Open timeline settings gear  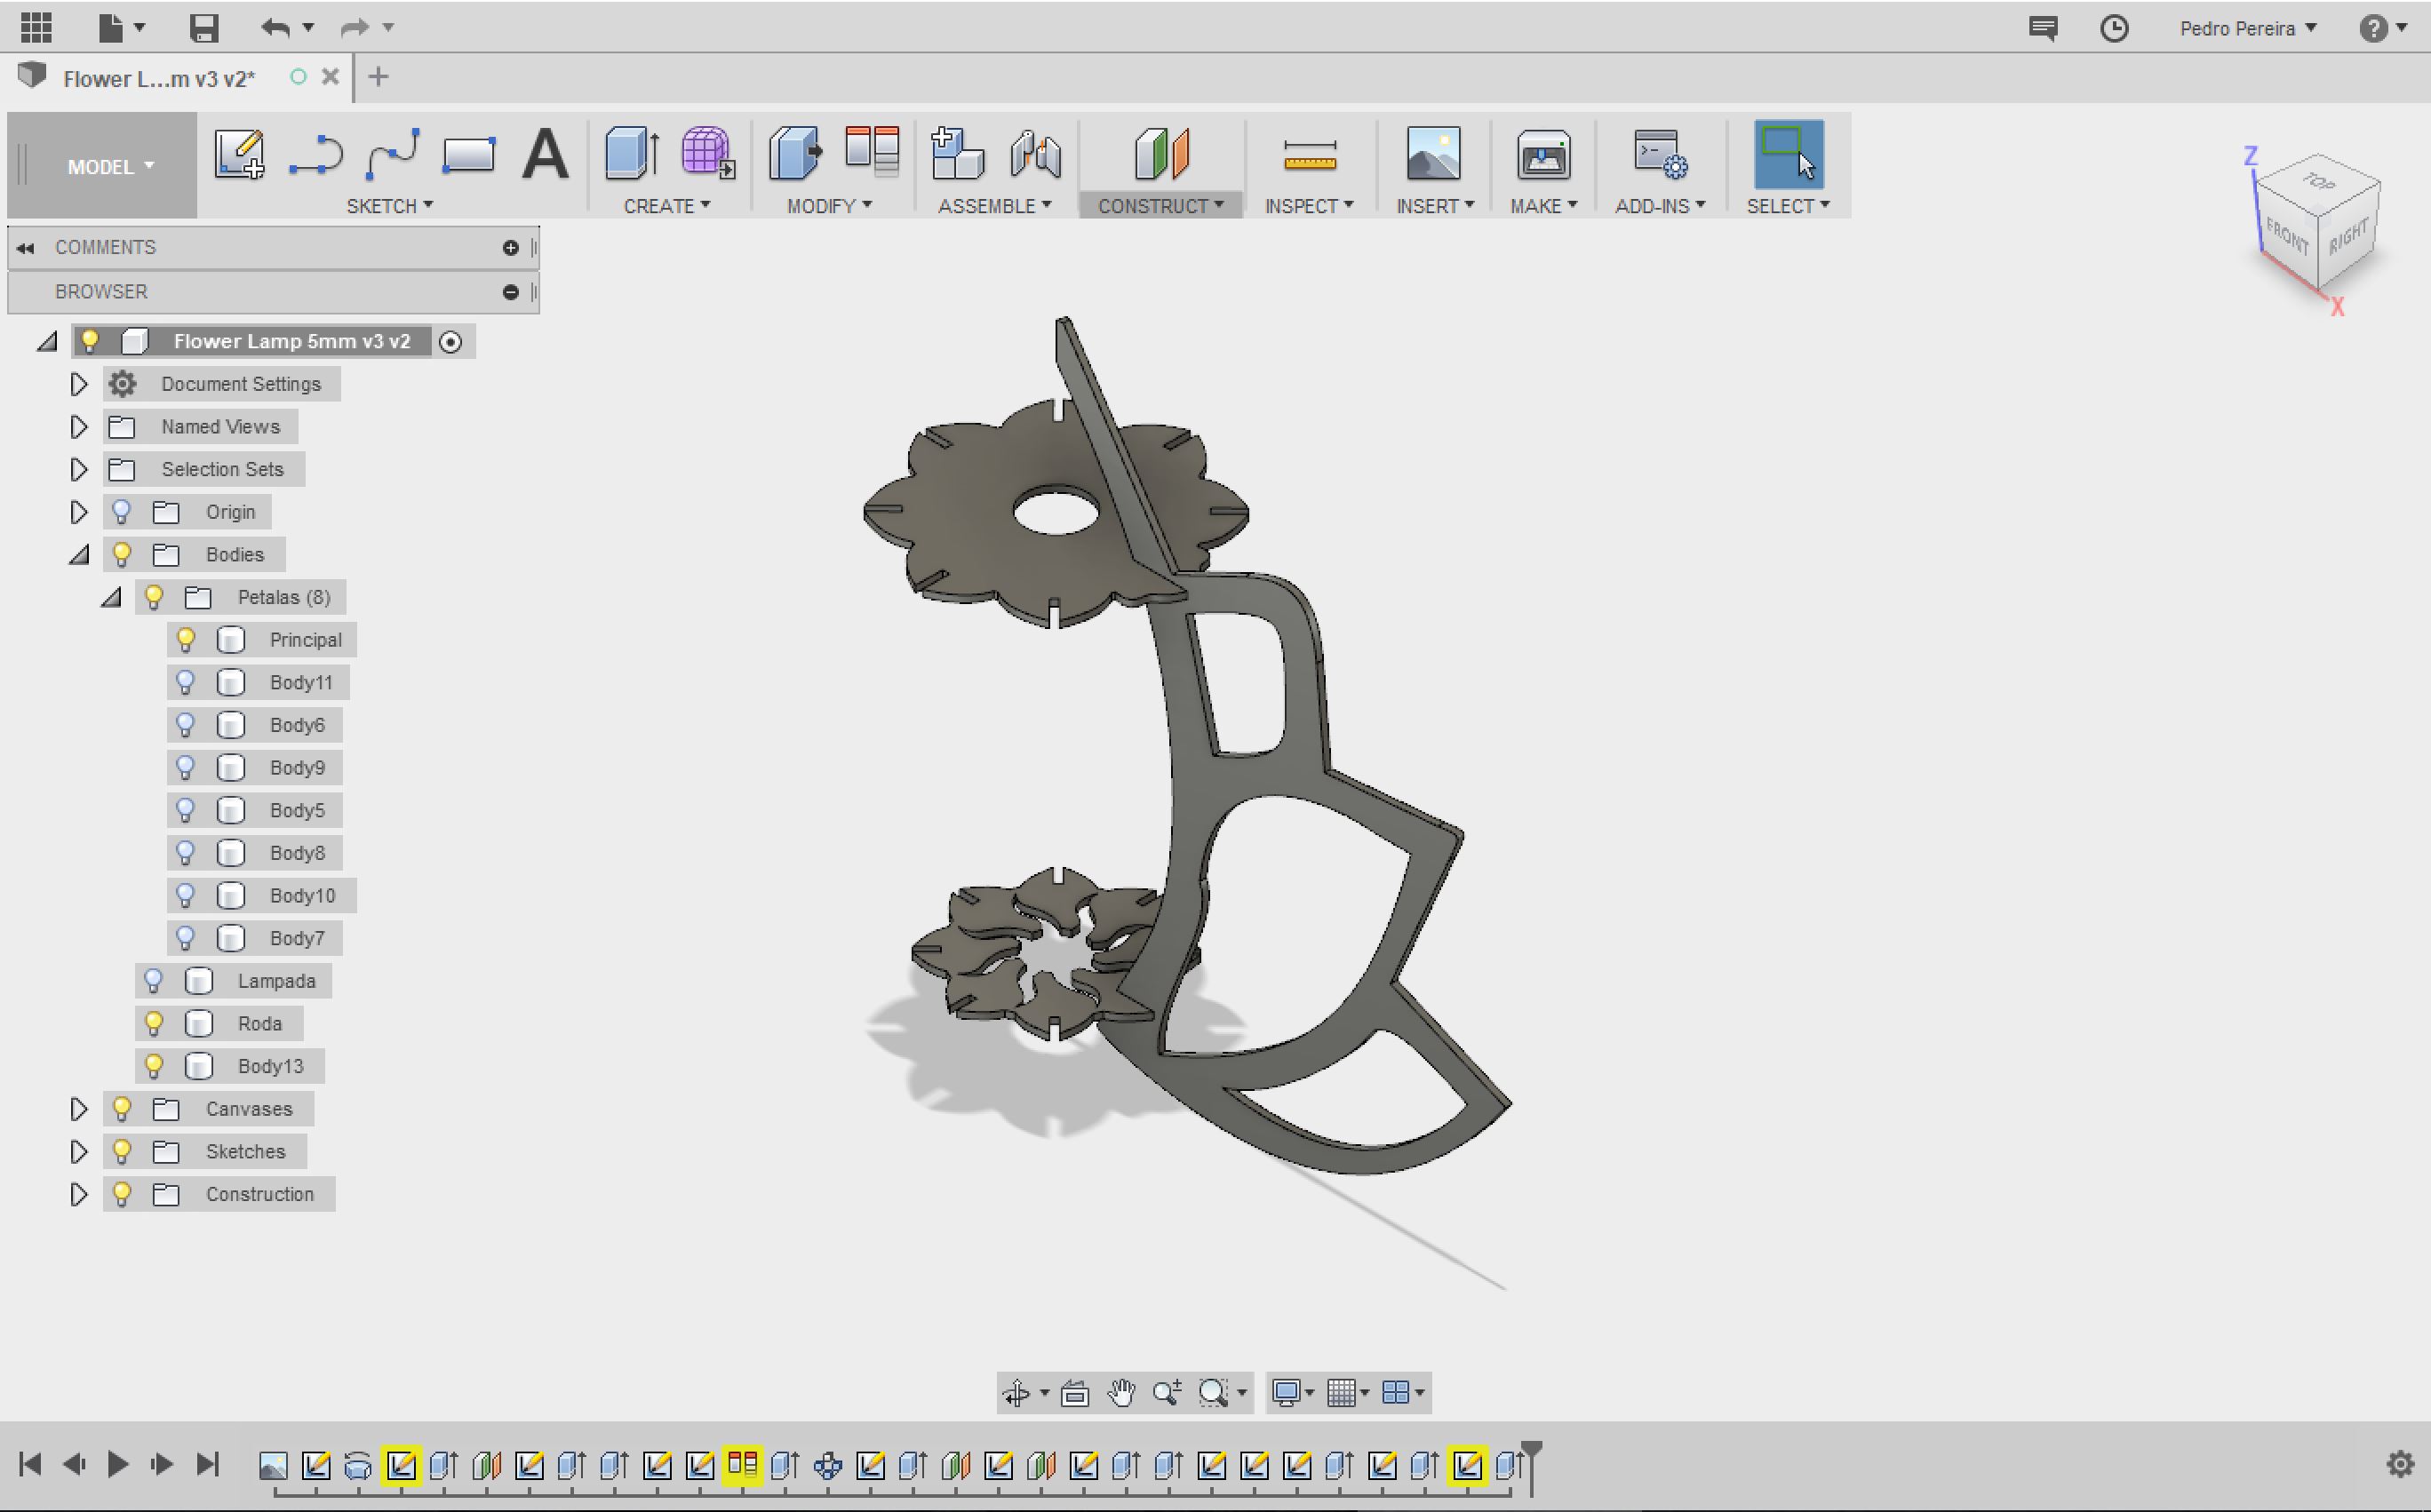pos(2400,1465)
